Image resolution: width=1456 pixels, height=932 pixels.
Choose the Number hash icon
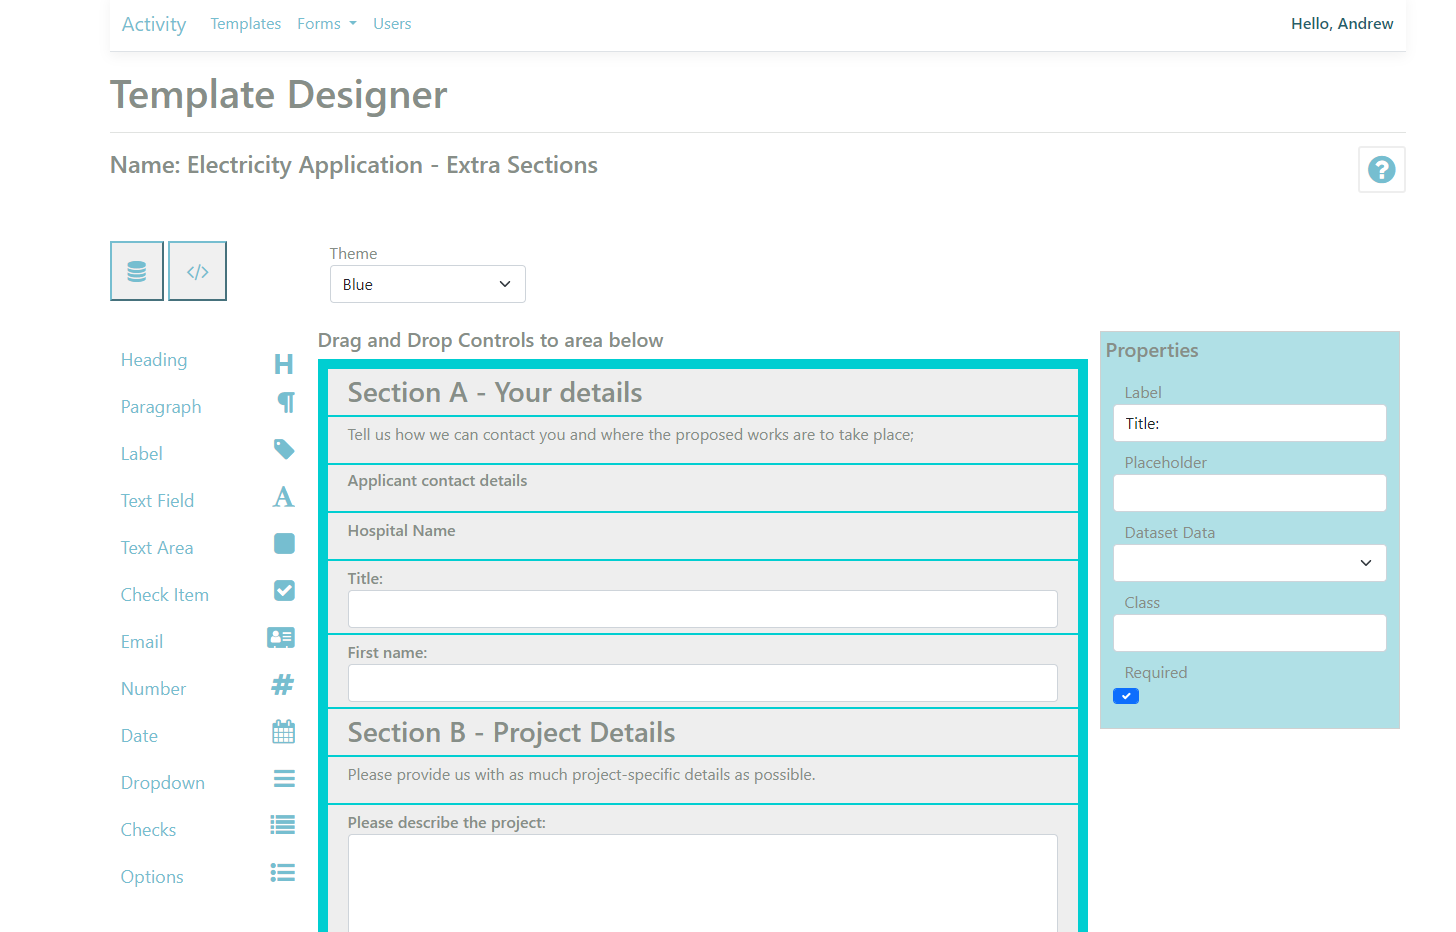point(283,685)
